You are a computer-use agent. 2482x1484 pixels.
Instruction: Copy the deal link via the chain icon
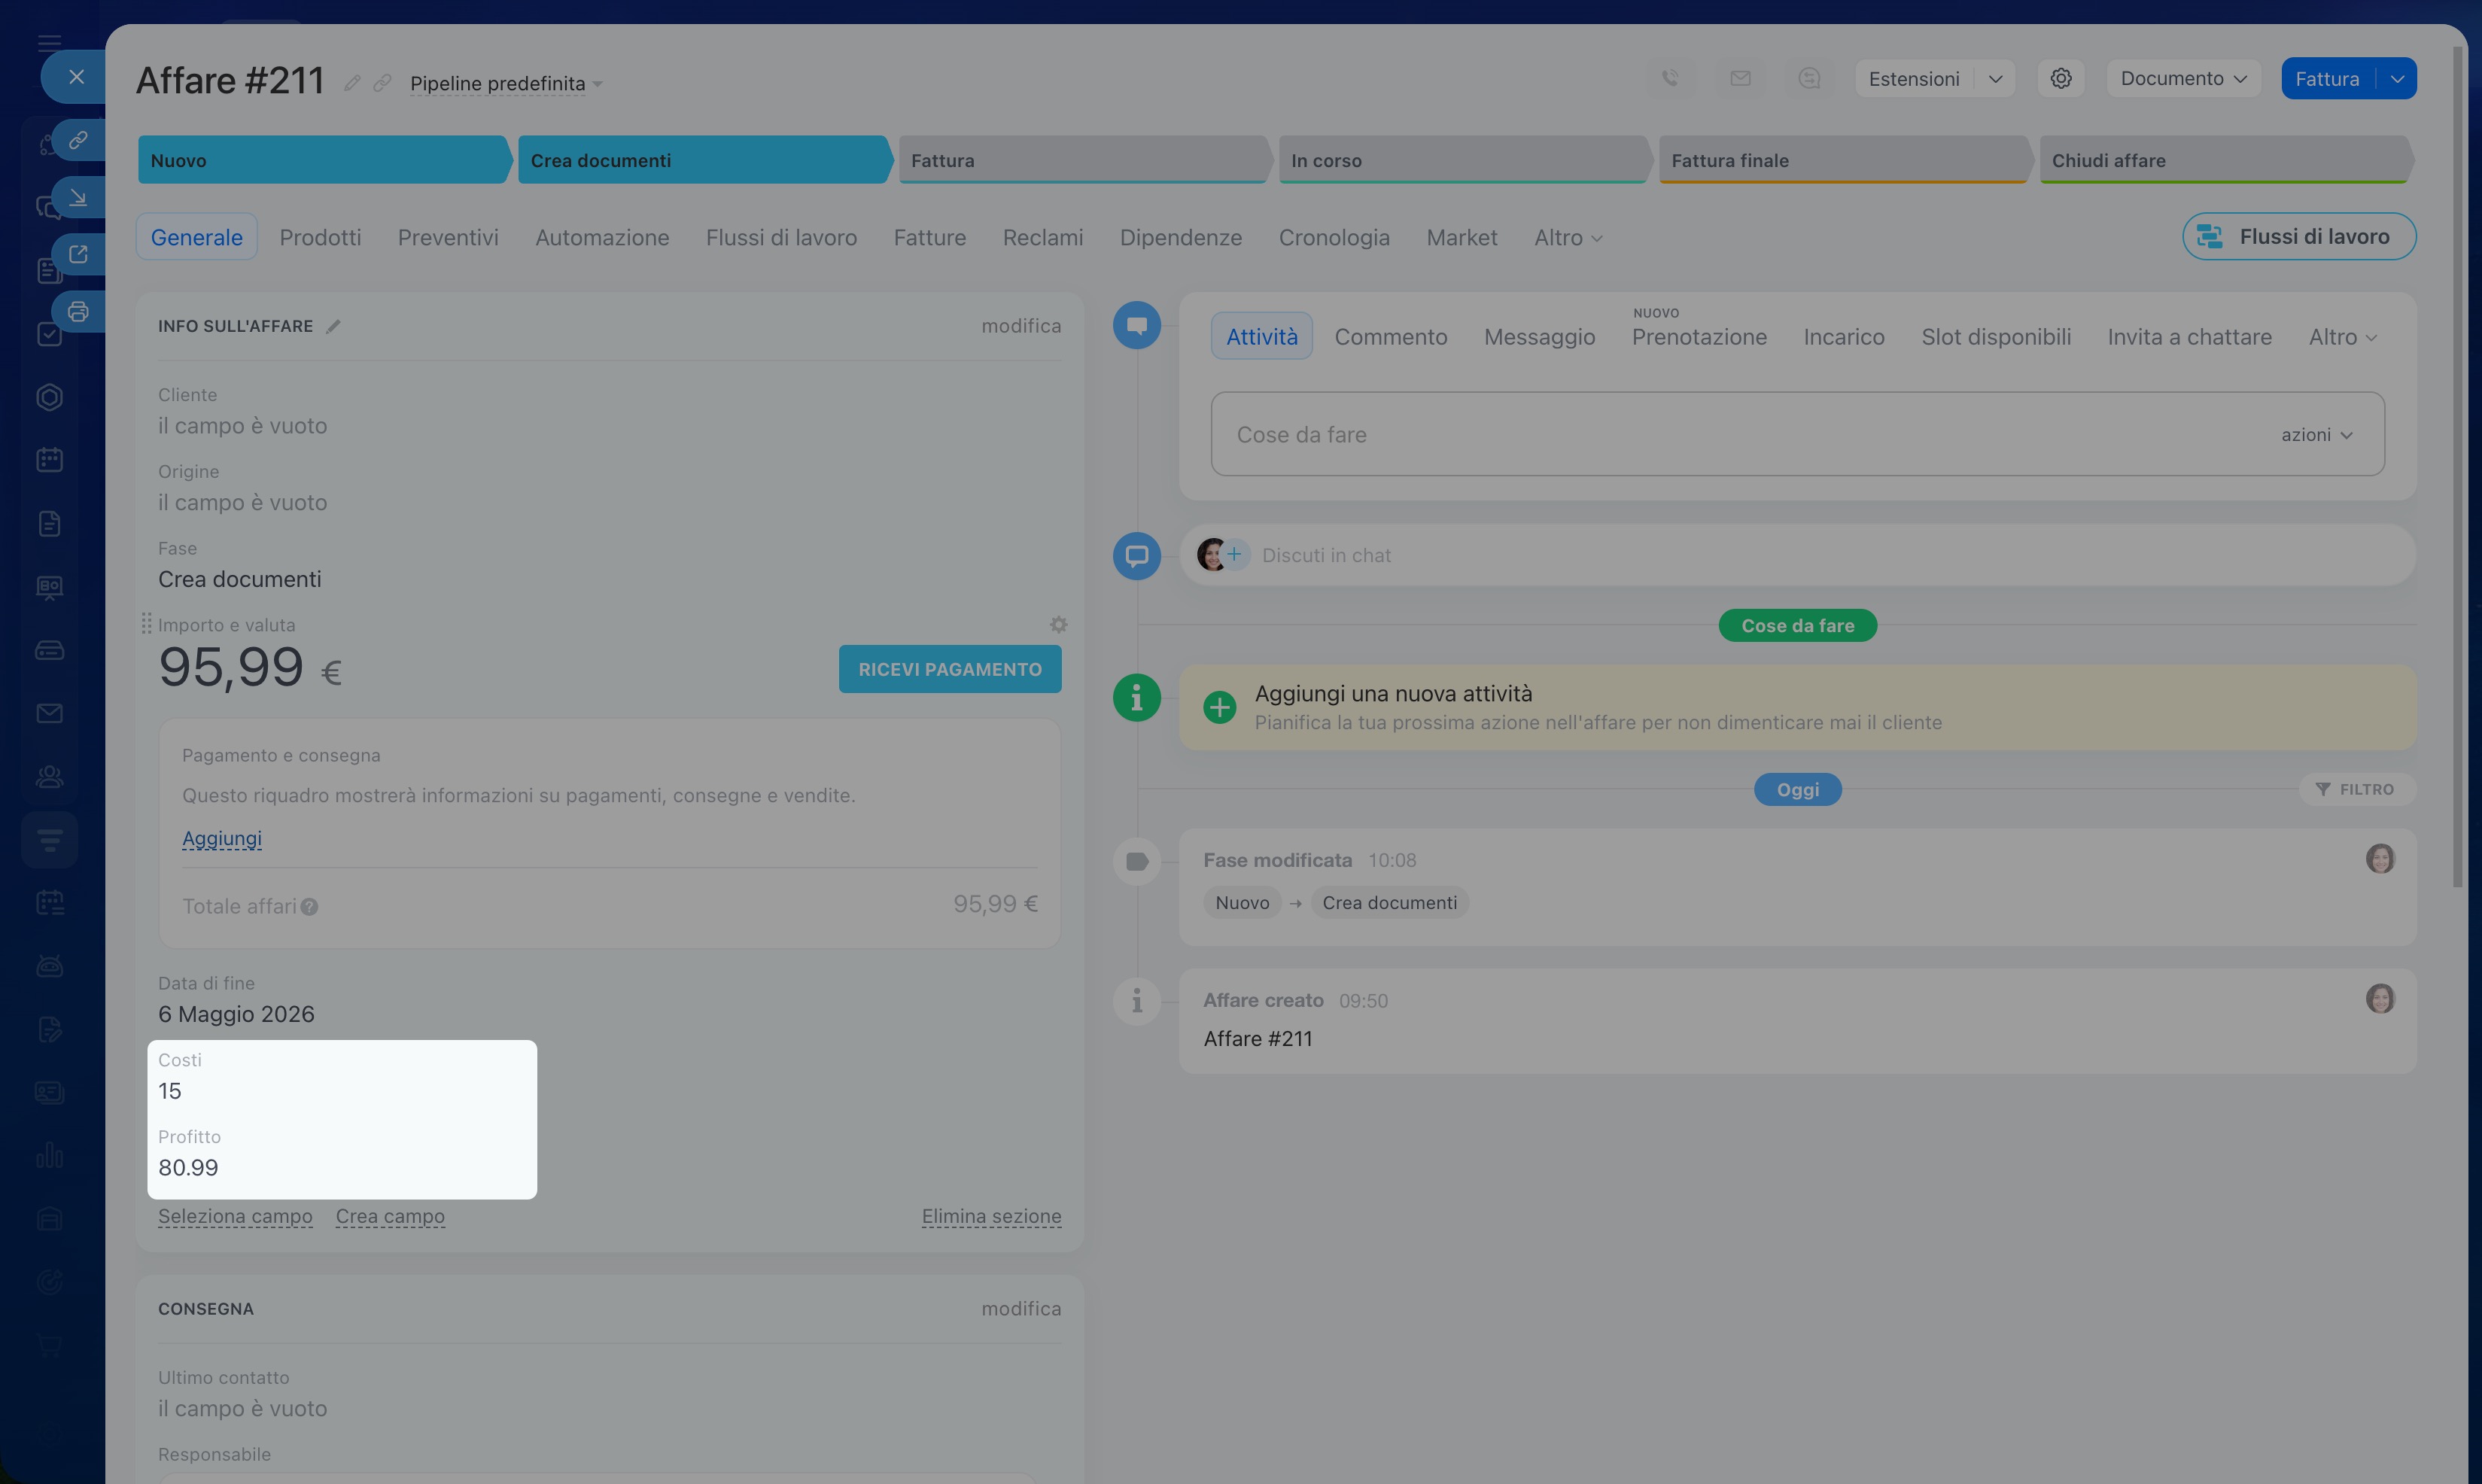[x=382, y=83]
